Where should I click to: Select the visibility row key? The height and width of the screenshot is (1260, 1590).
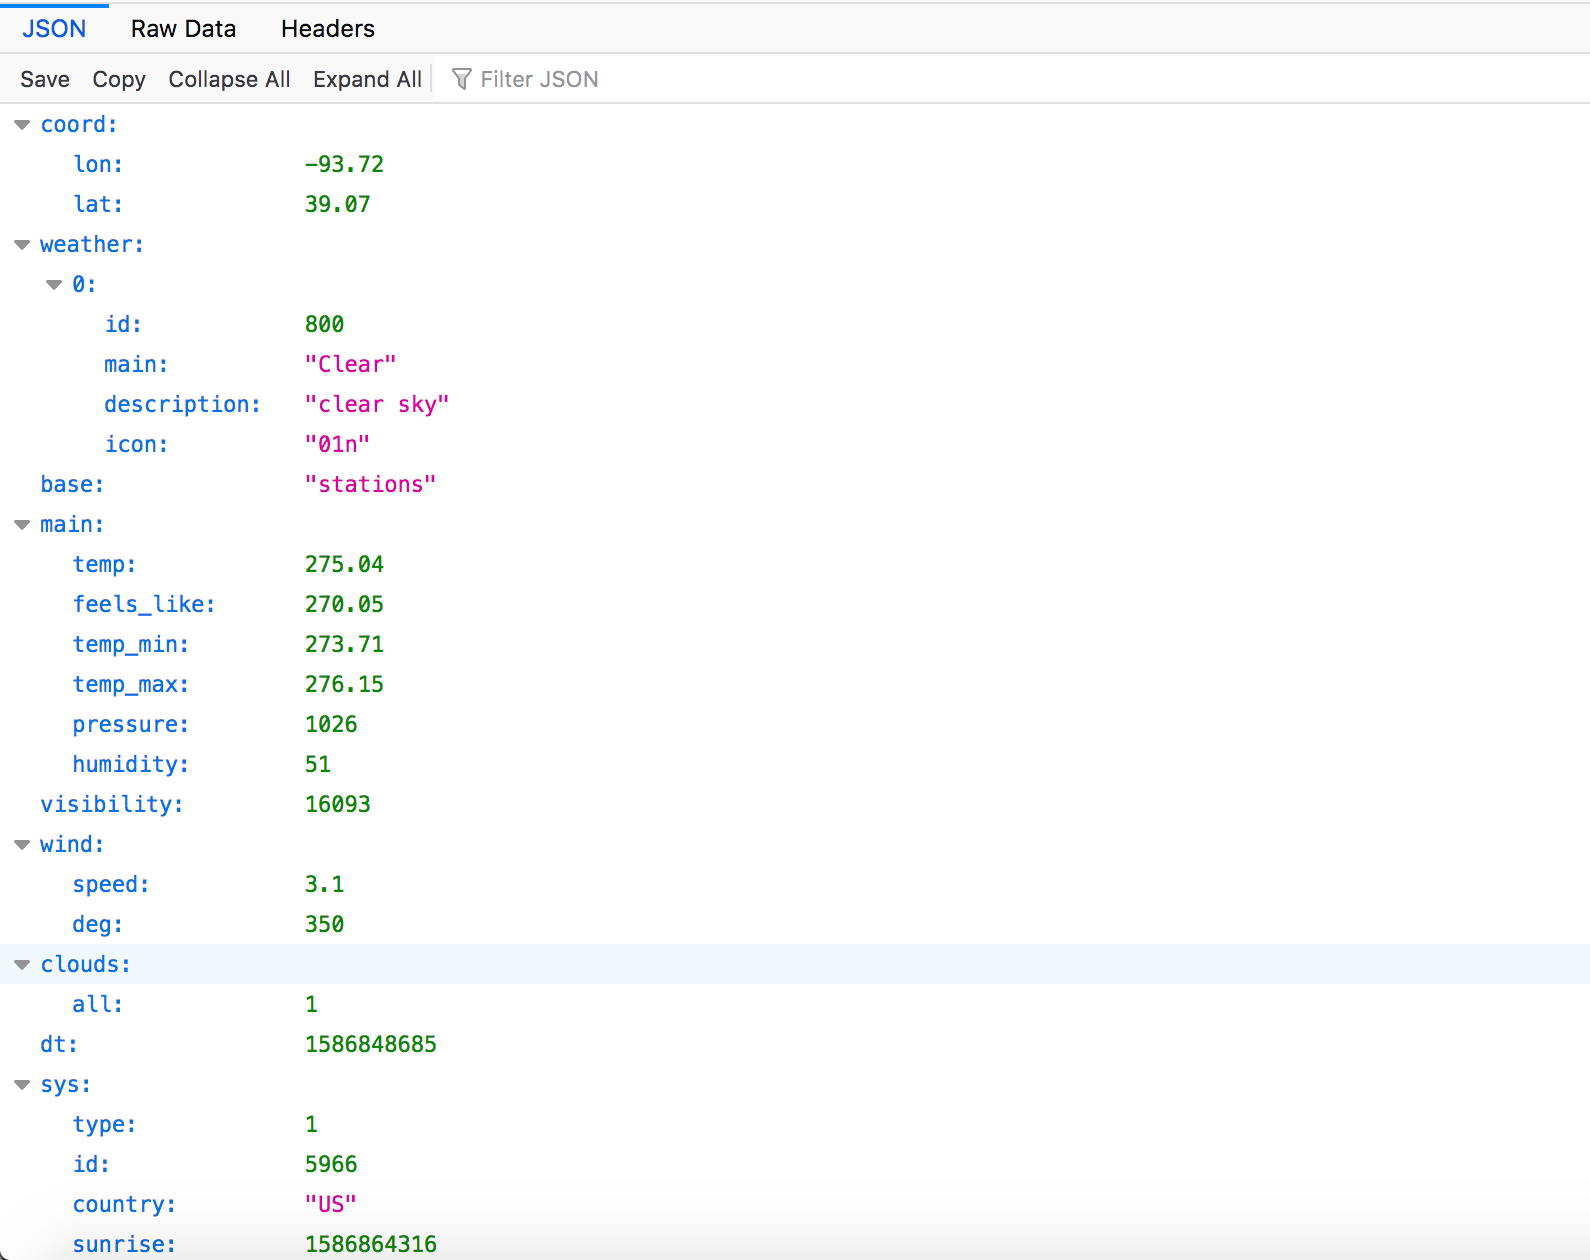pyautogui.click(x=111, y=804)
